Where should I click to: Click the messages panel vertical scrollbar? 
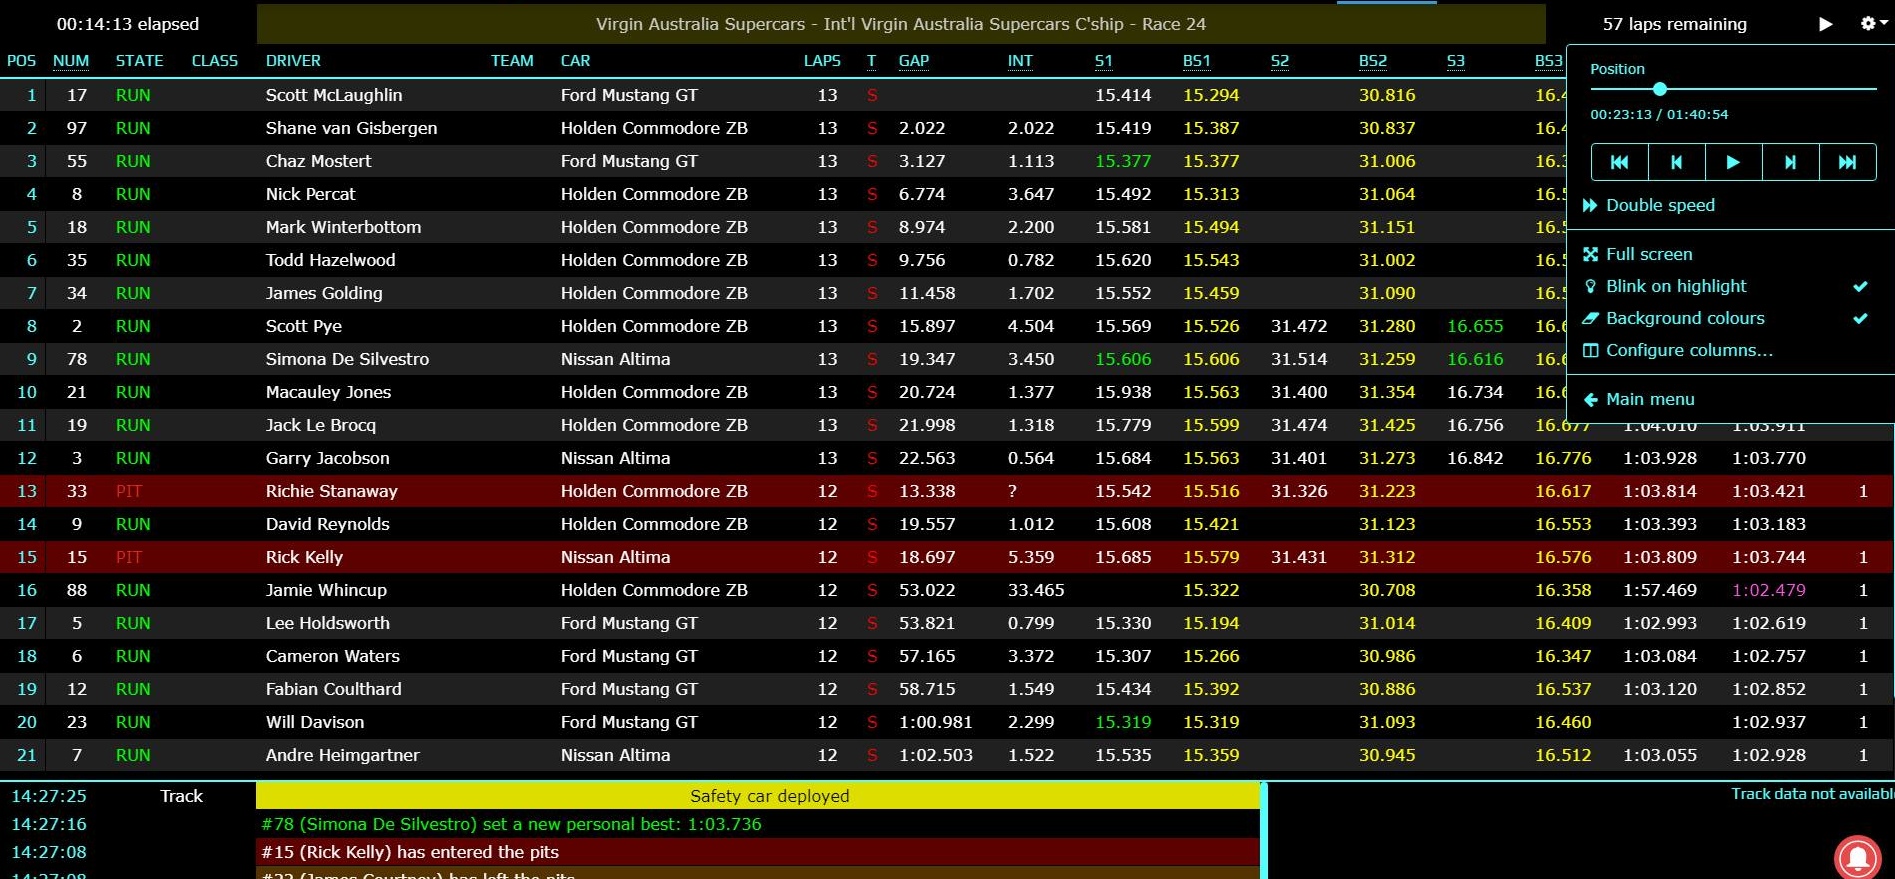(1264, 830)
